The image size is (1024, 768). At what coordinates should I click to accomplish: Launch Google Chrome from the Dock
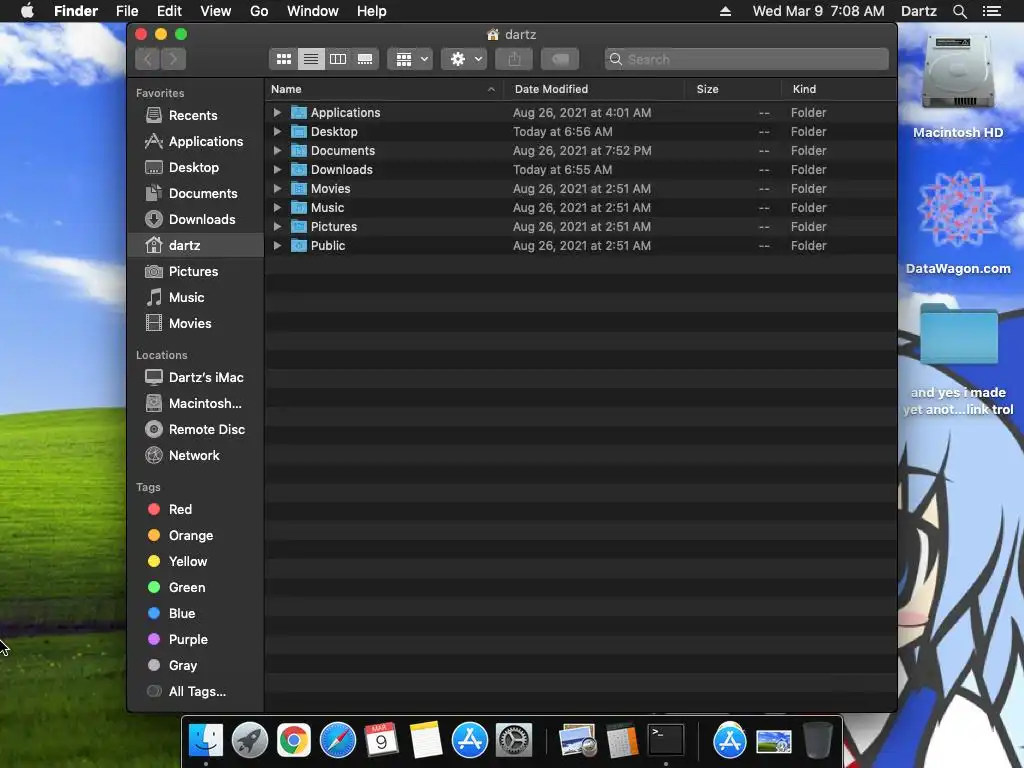294,741
